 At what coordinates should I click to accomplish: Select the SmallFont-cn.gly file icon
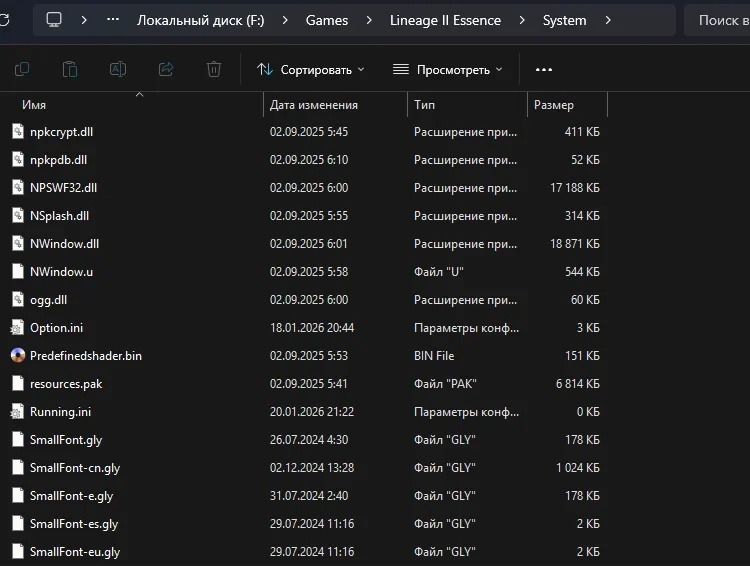(18, 467)
